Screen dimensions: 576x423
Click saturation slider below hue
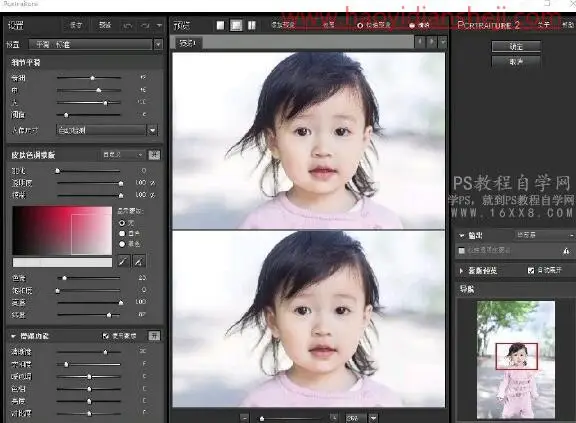(89, 290)
